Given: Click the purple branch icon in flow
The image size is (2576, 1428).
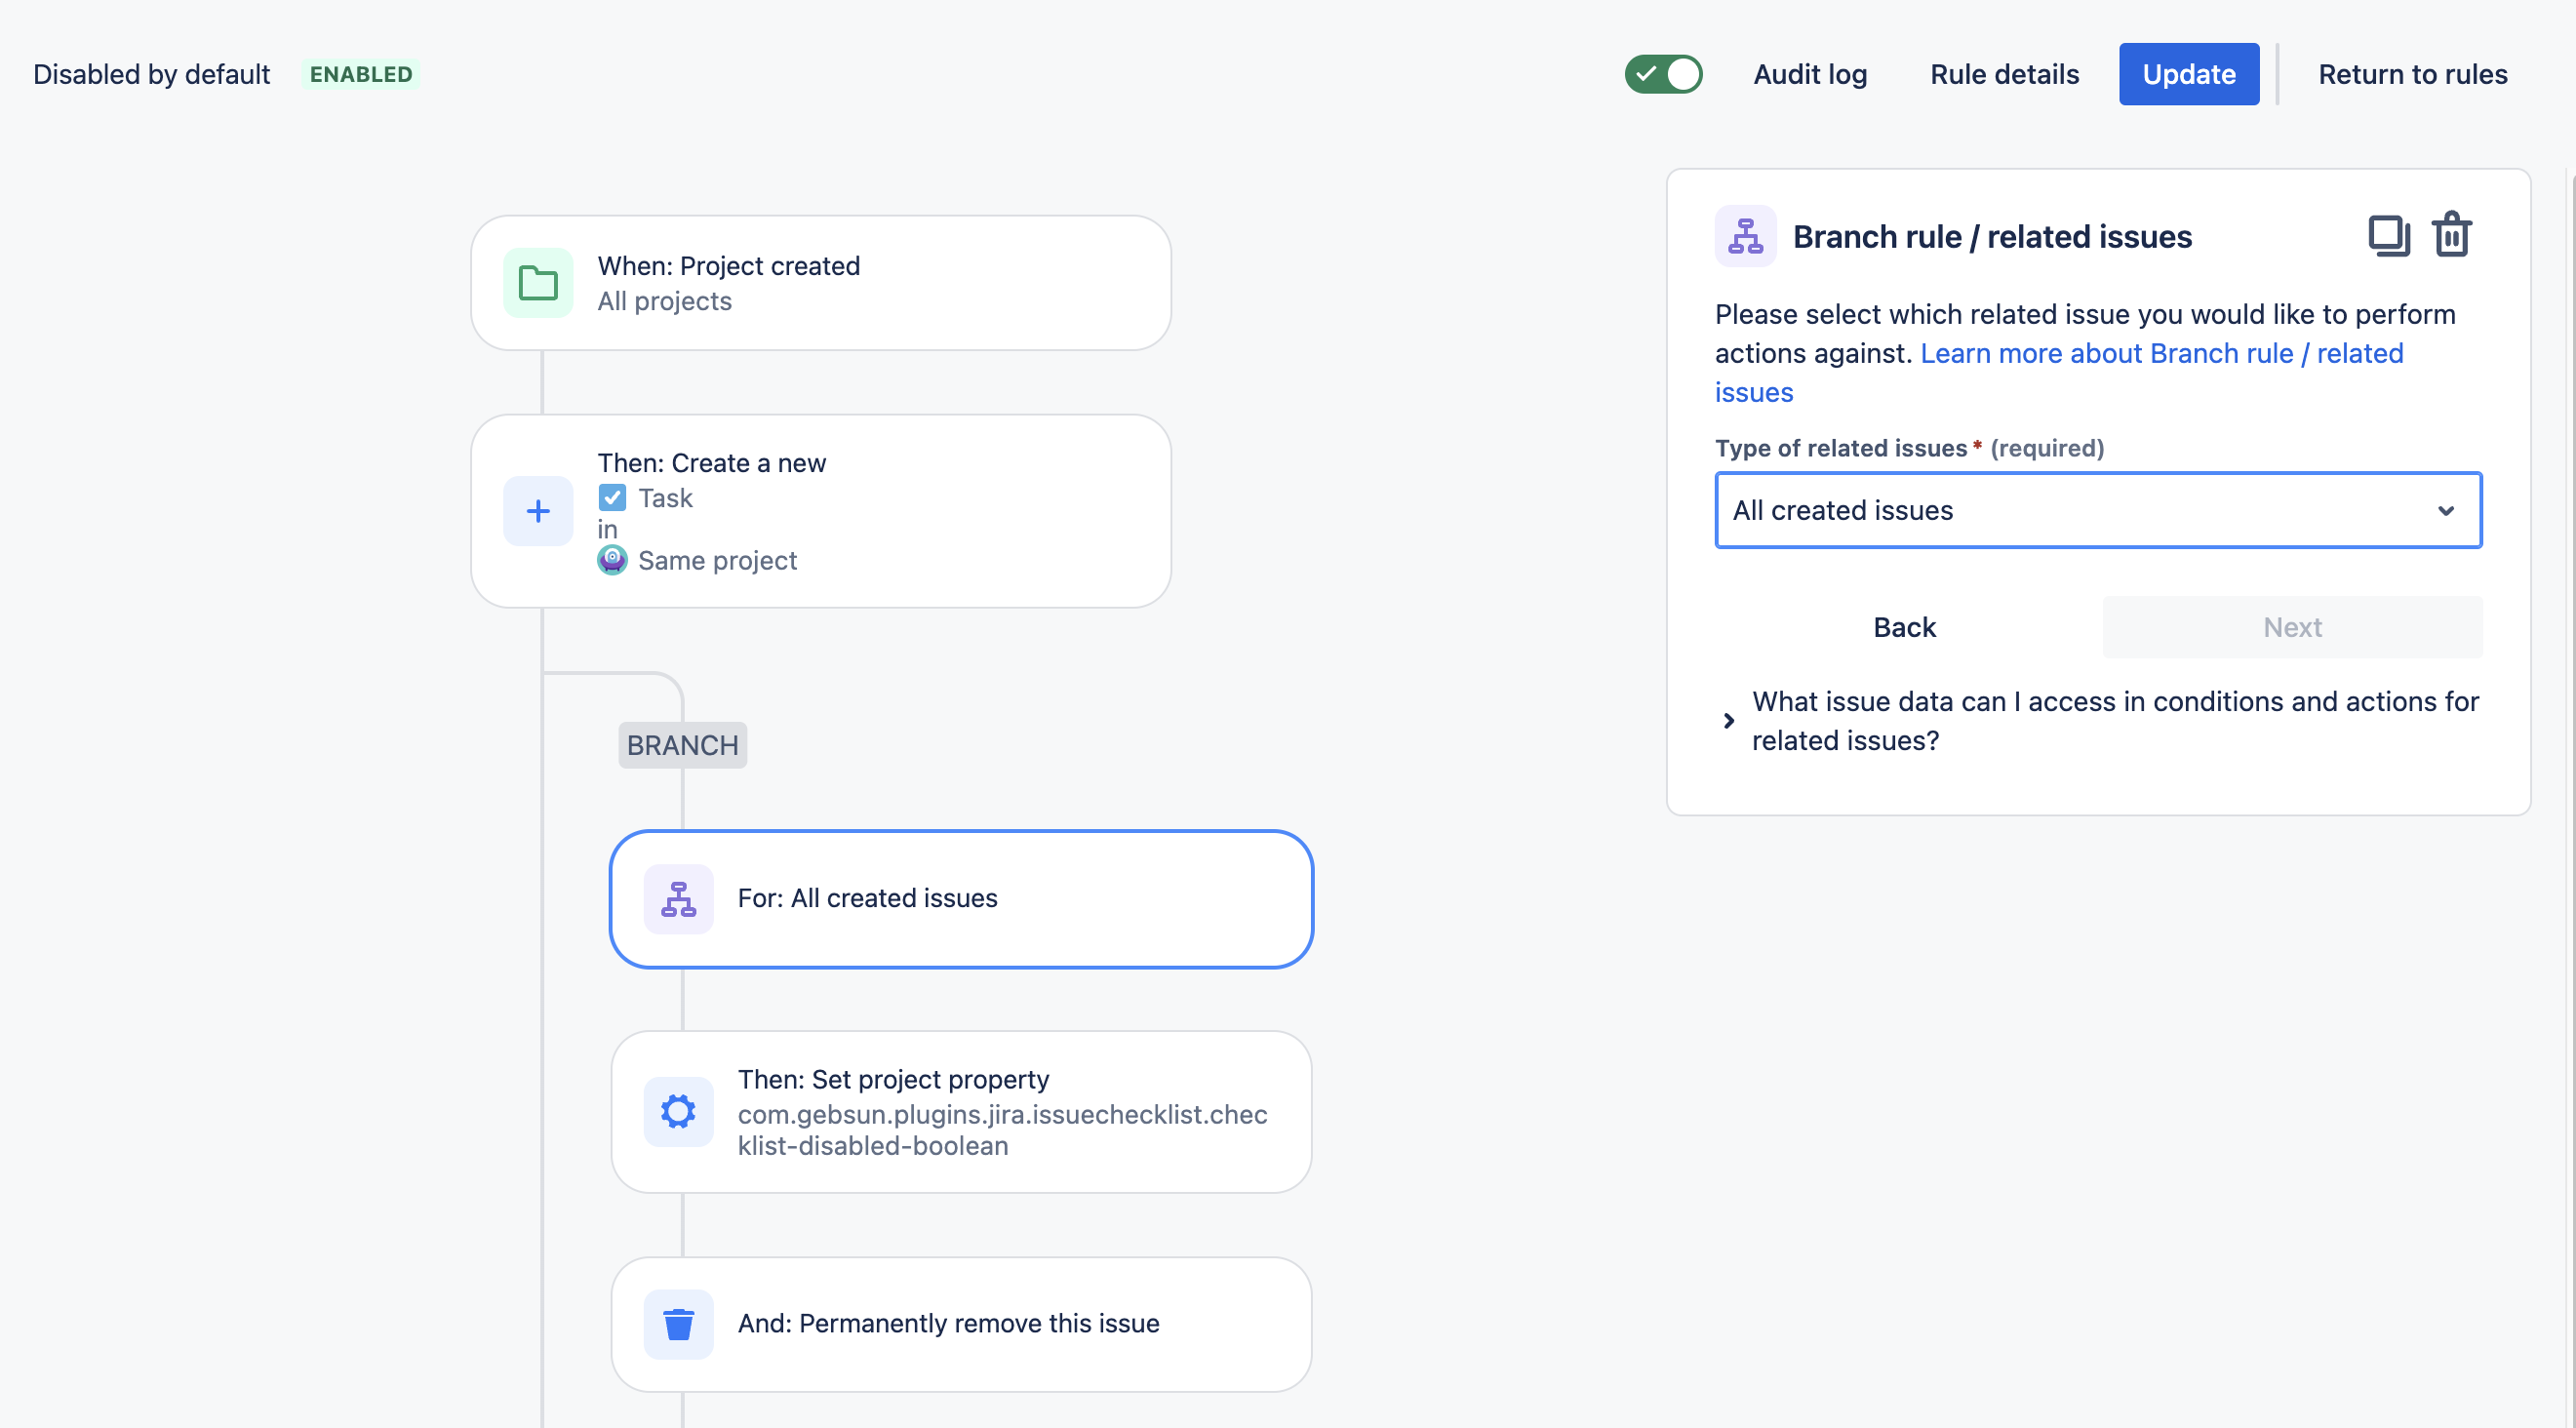Looking at the screenshot, I should point(678,899).
